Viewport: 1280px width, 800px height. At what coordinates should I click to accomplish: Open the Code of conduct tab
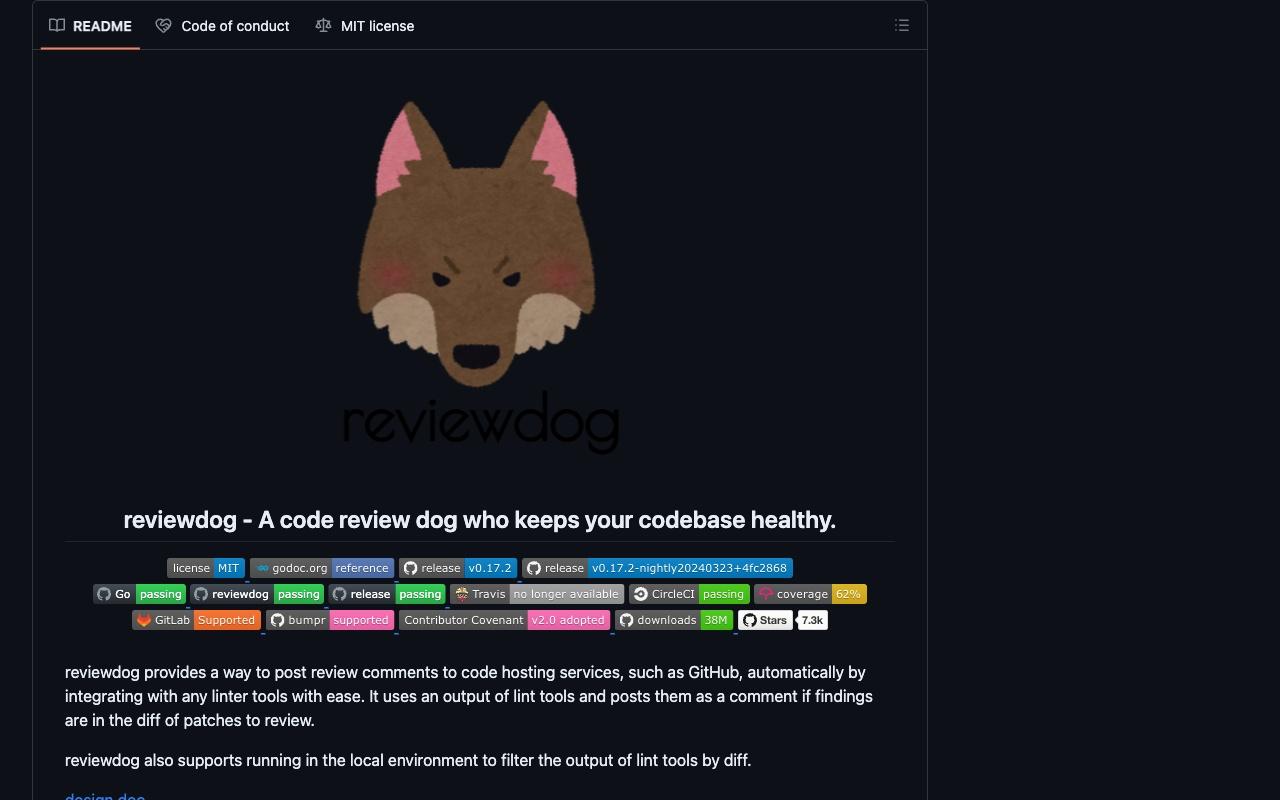[x=222, y=26]
